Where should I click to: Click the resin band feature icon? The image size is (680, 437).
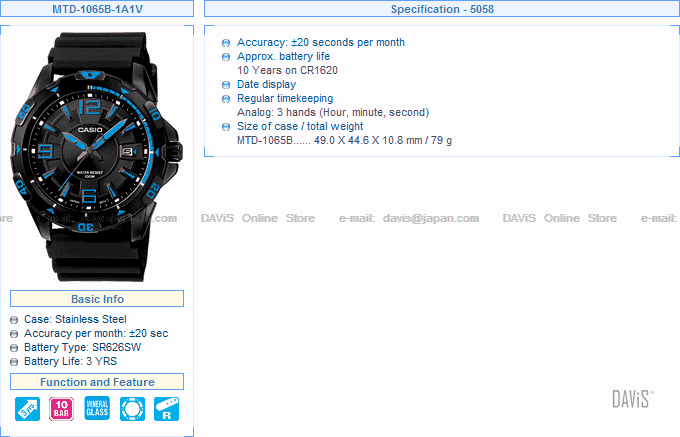[167, 409]
